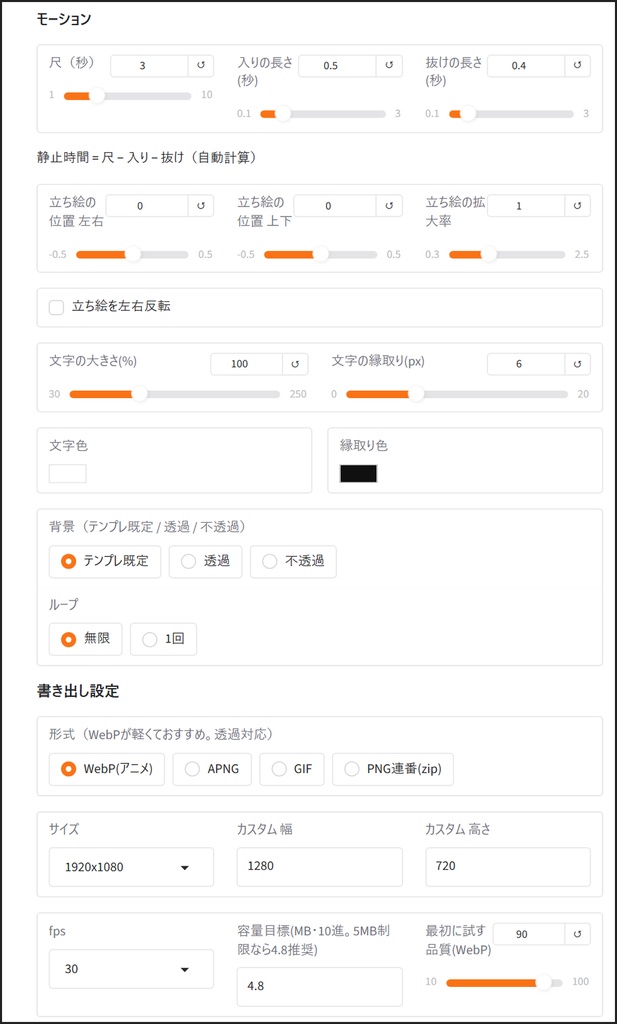Choose APNG export format

point(212,769)
